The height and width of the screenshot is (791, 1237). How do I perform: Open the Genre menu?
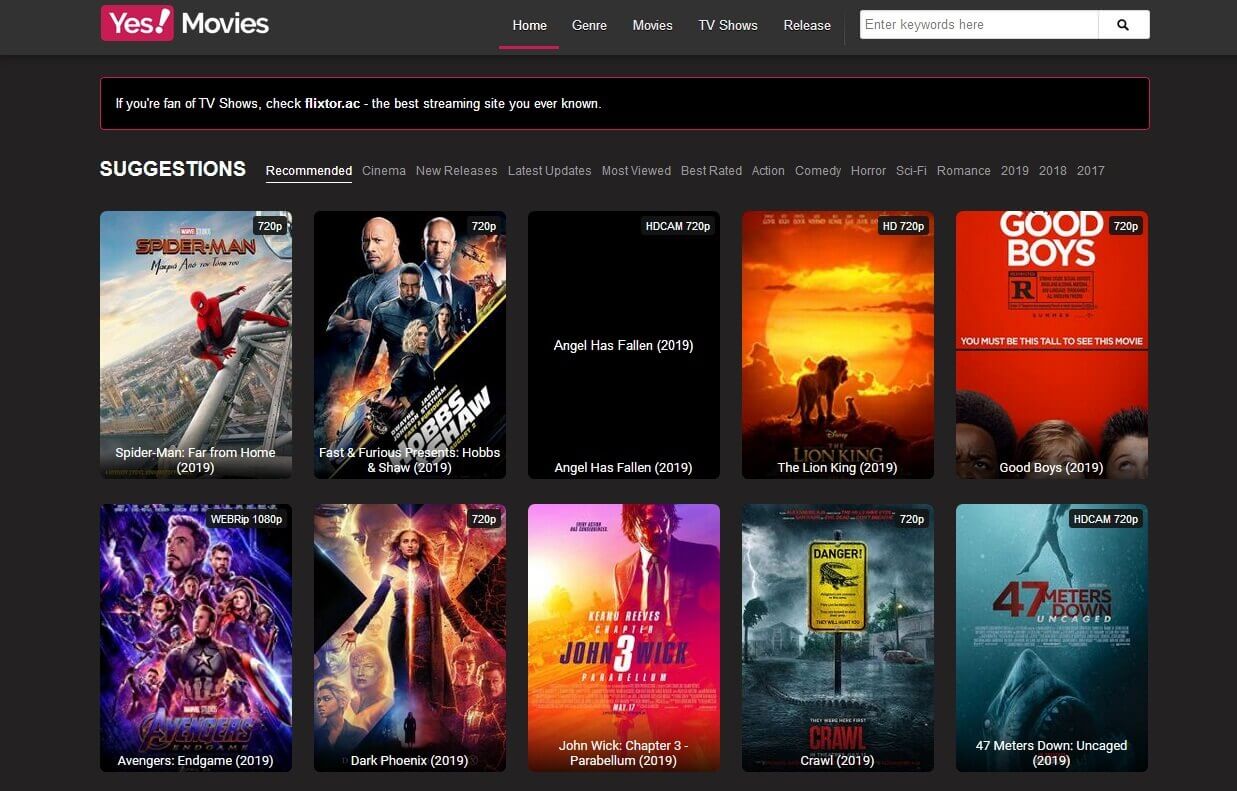pyautogui.click(x=589, y=25)
